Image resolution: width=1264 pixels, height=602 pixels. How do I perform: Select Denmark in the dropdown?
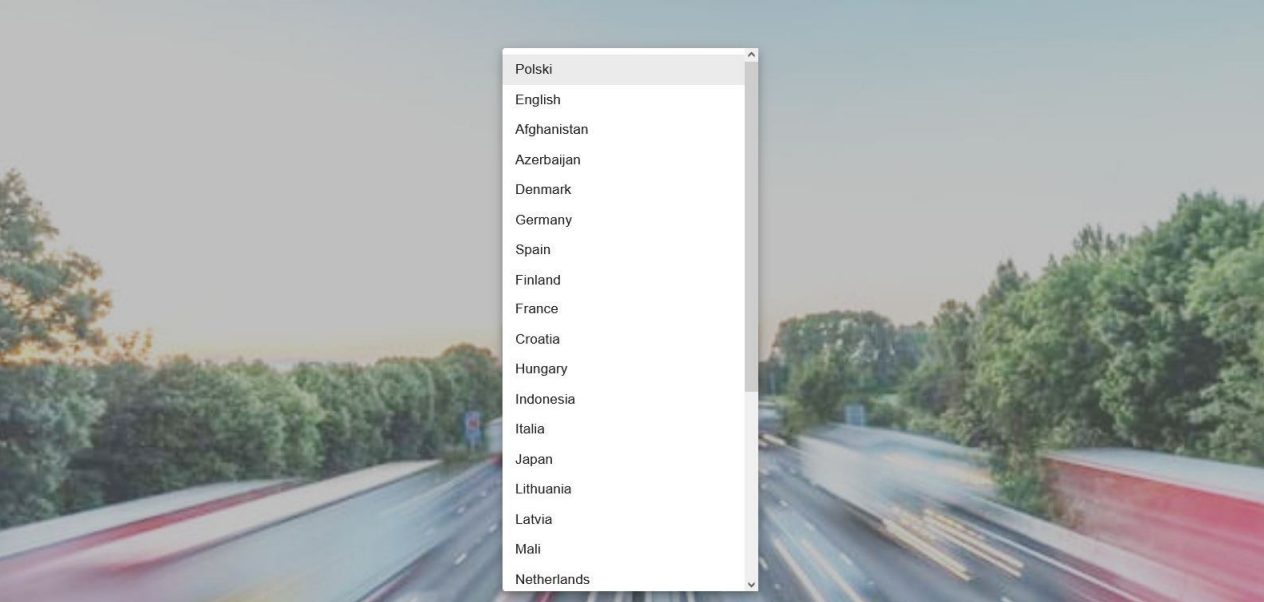(x=623, y=189)
